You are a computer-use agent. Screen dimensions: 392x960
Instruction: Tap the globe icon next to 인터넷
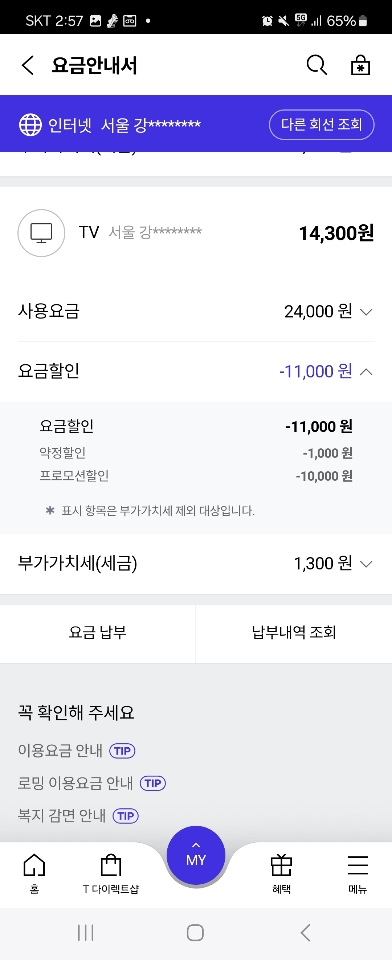pyautogui.click(x=30, y=125)
